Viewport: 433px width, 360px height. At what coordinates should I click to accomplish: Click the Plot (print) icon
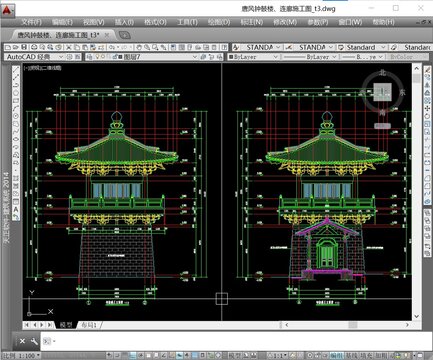pos(33,47)
